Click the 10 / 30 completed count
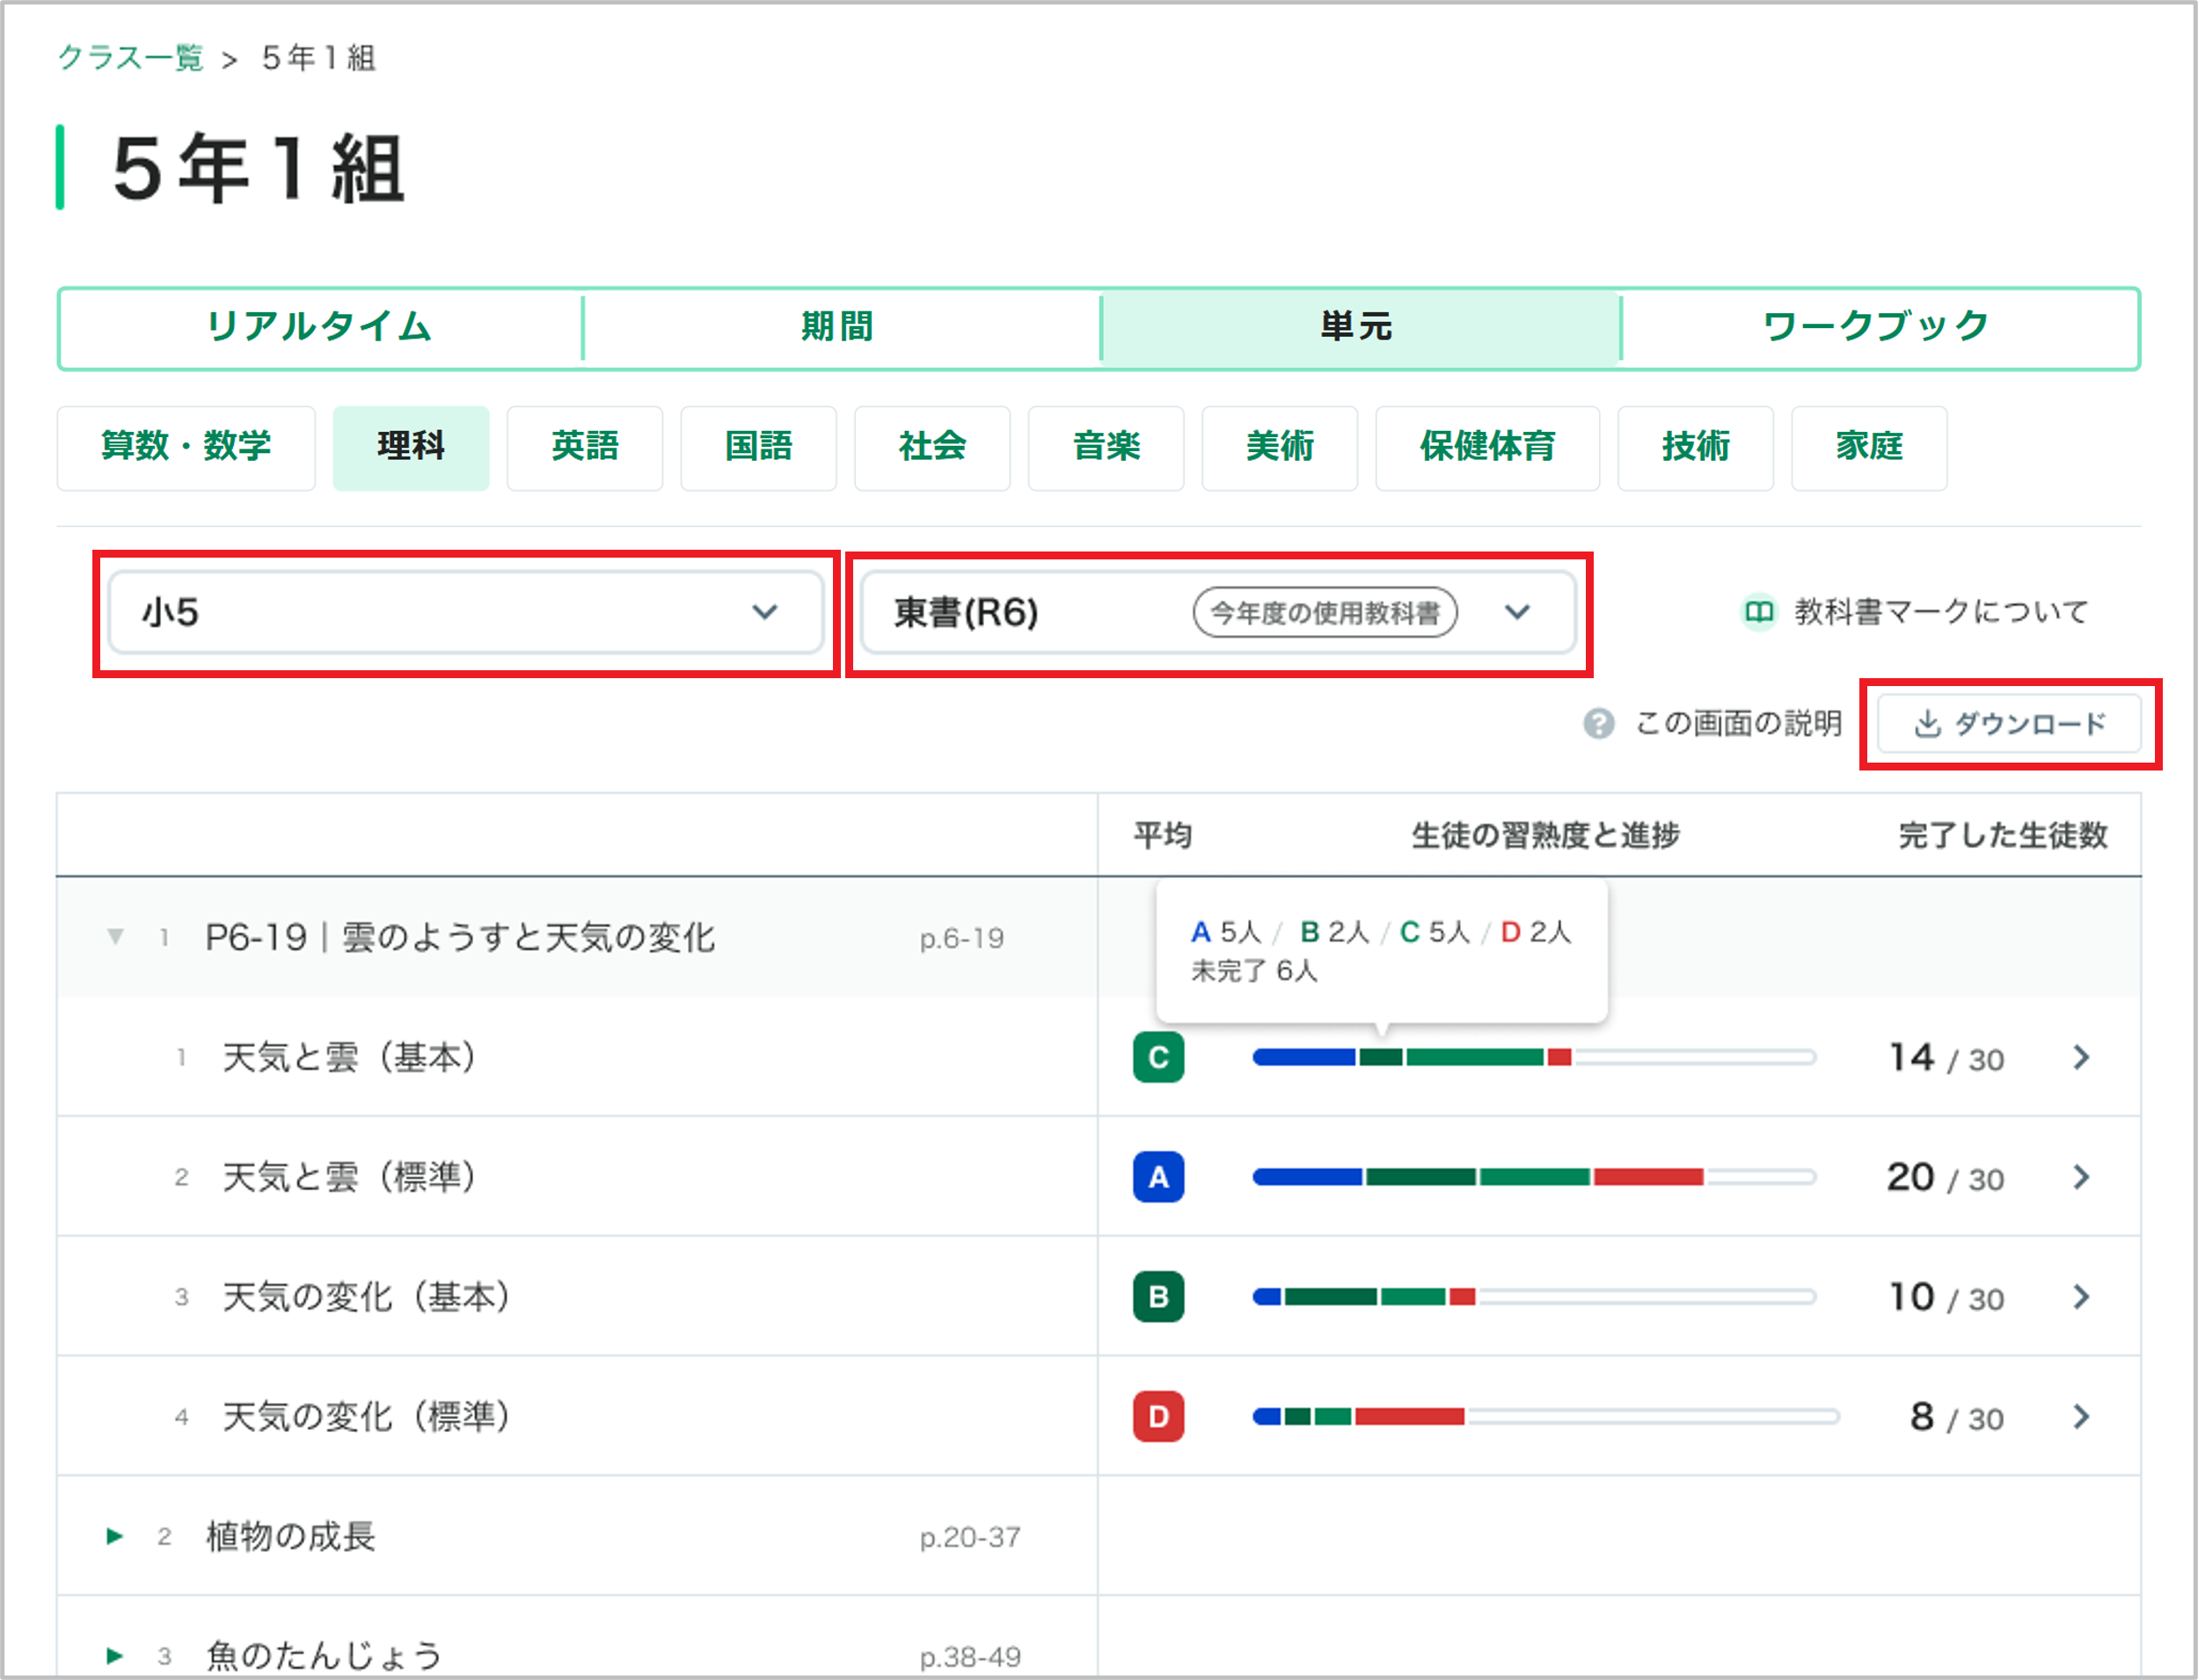The height and width of the screenshot is (1680, 2198). click(x=1946, y=1298)
